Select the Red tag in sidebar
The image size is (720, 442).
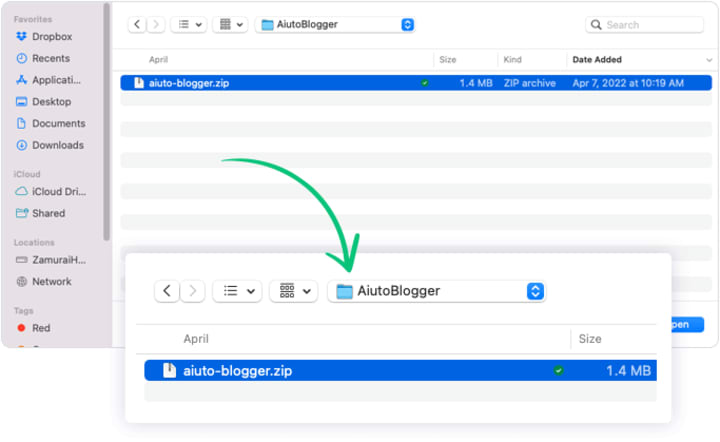(34, 328)
